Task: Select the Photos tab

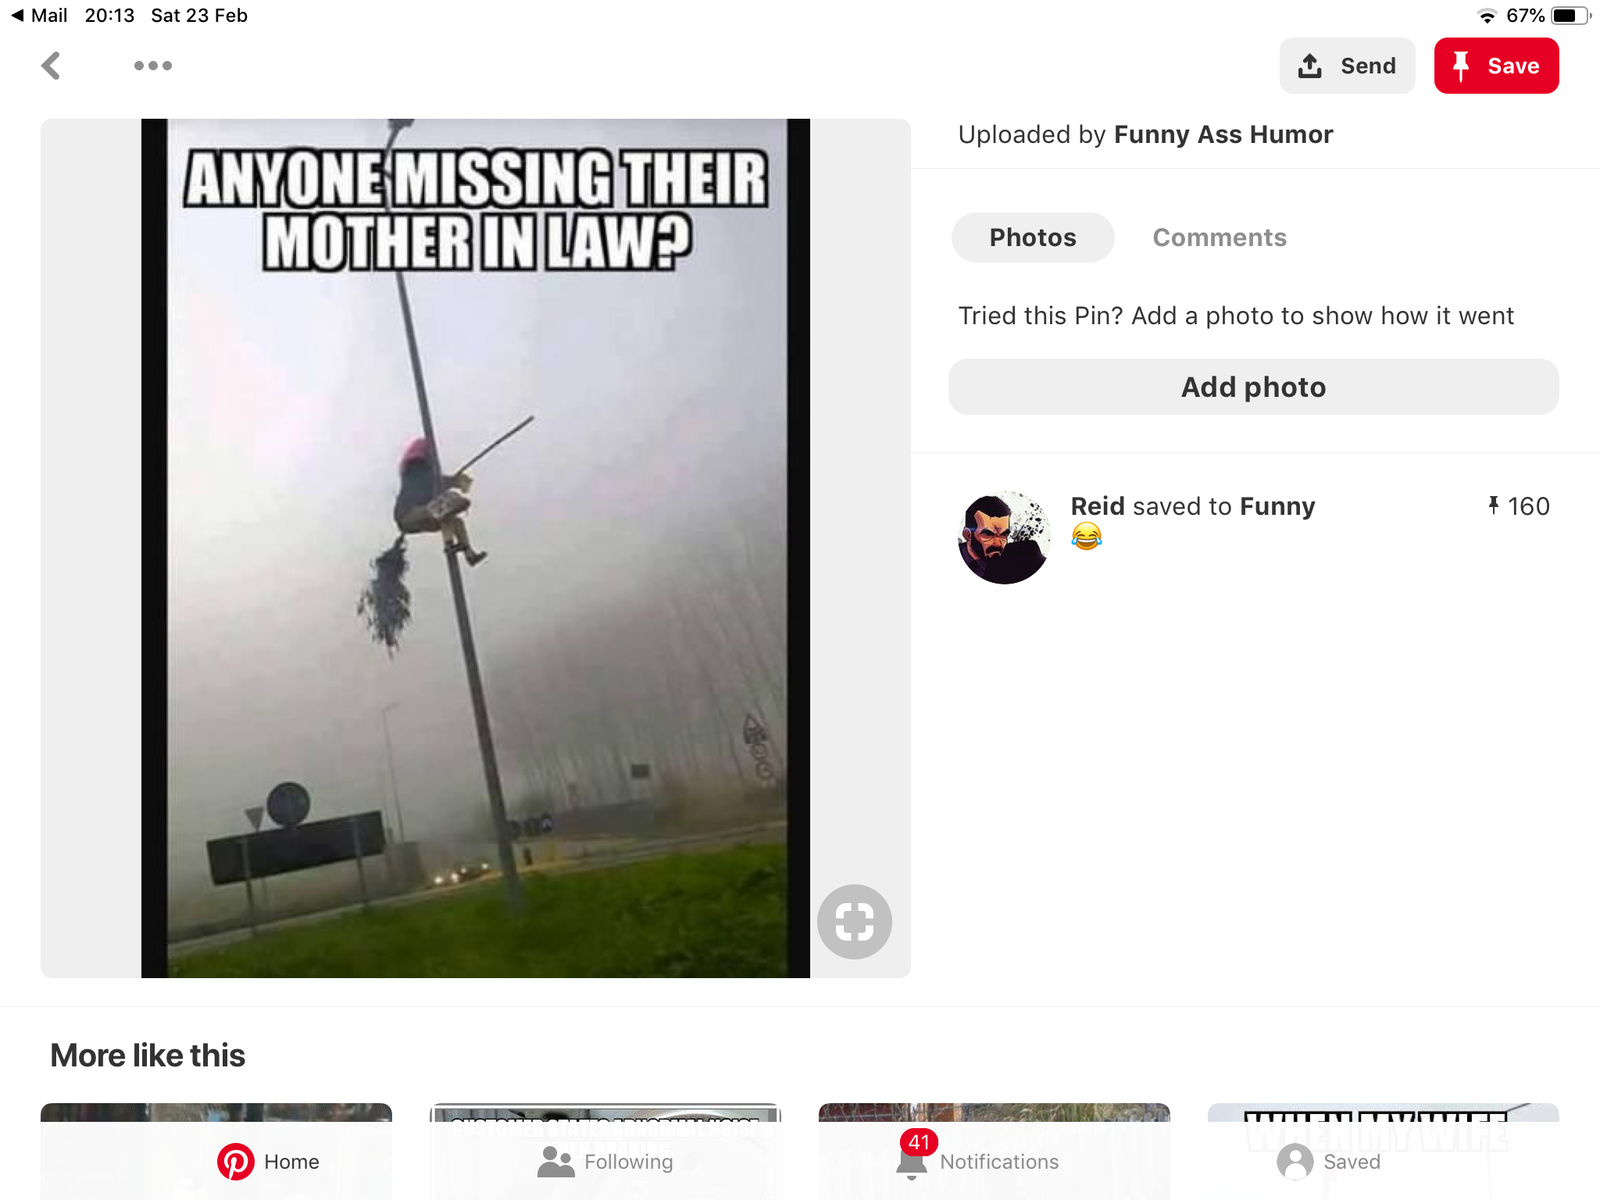Action: pyautogui.click(x=1033, y=237)
